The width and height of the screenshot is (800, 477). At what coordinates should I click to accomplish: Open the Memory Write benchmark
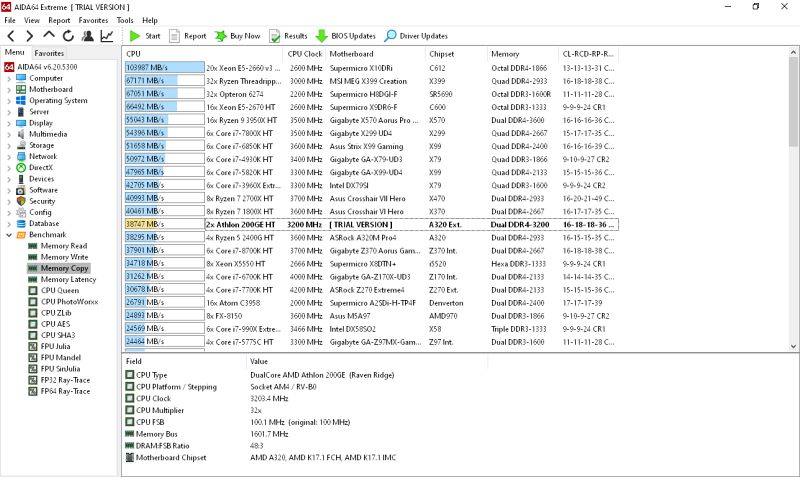click(64, 257)
